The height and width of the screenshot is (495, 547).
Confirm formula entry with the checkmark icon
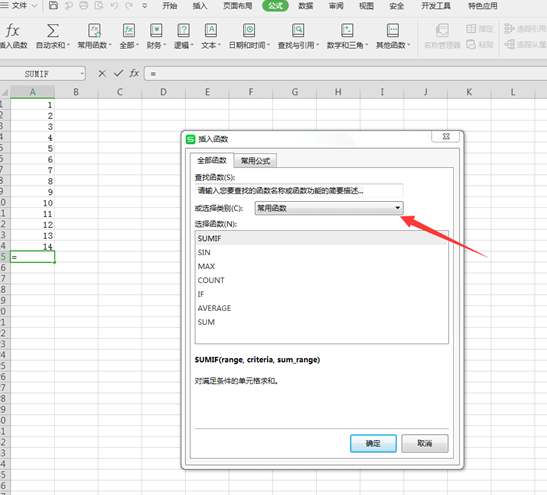click(x=118, y=73)
